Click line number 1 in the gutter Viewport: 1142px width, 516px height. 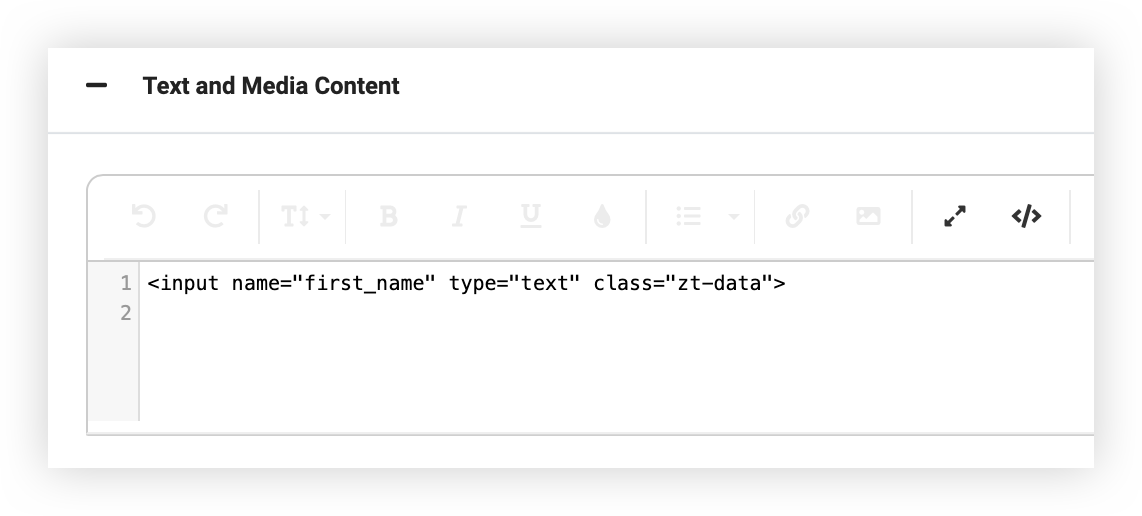(125, 284)
